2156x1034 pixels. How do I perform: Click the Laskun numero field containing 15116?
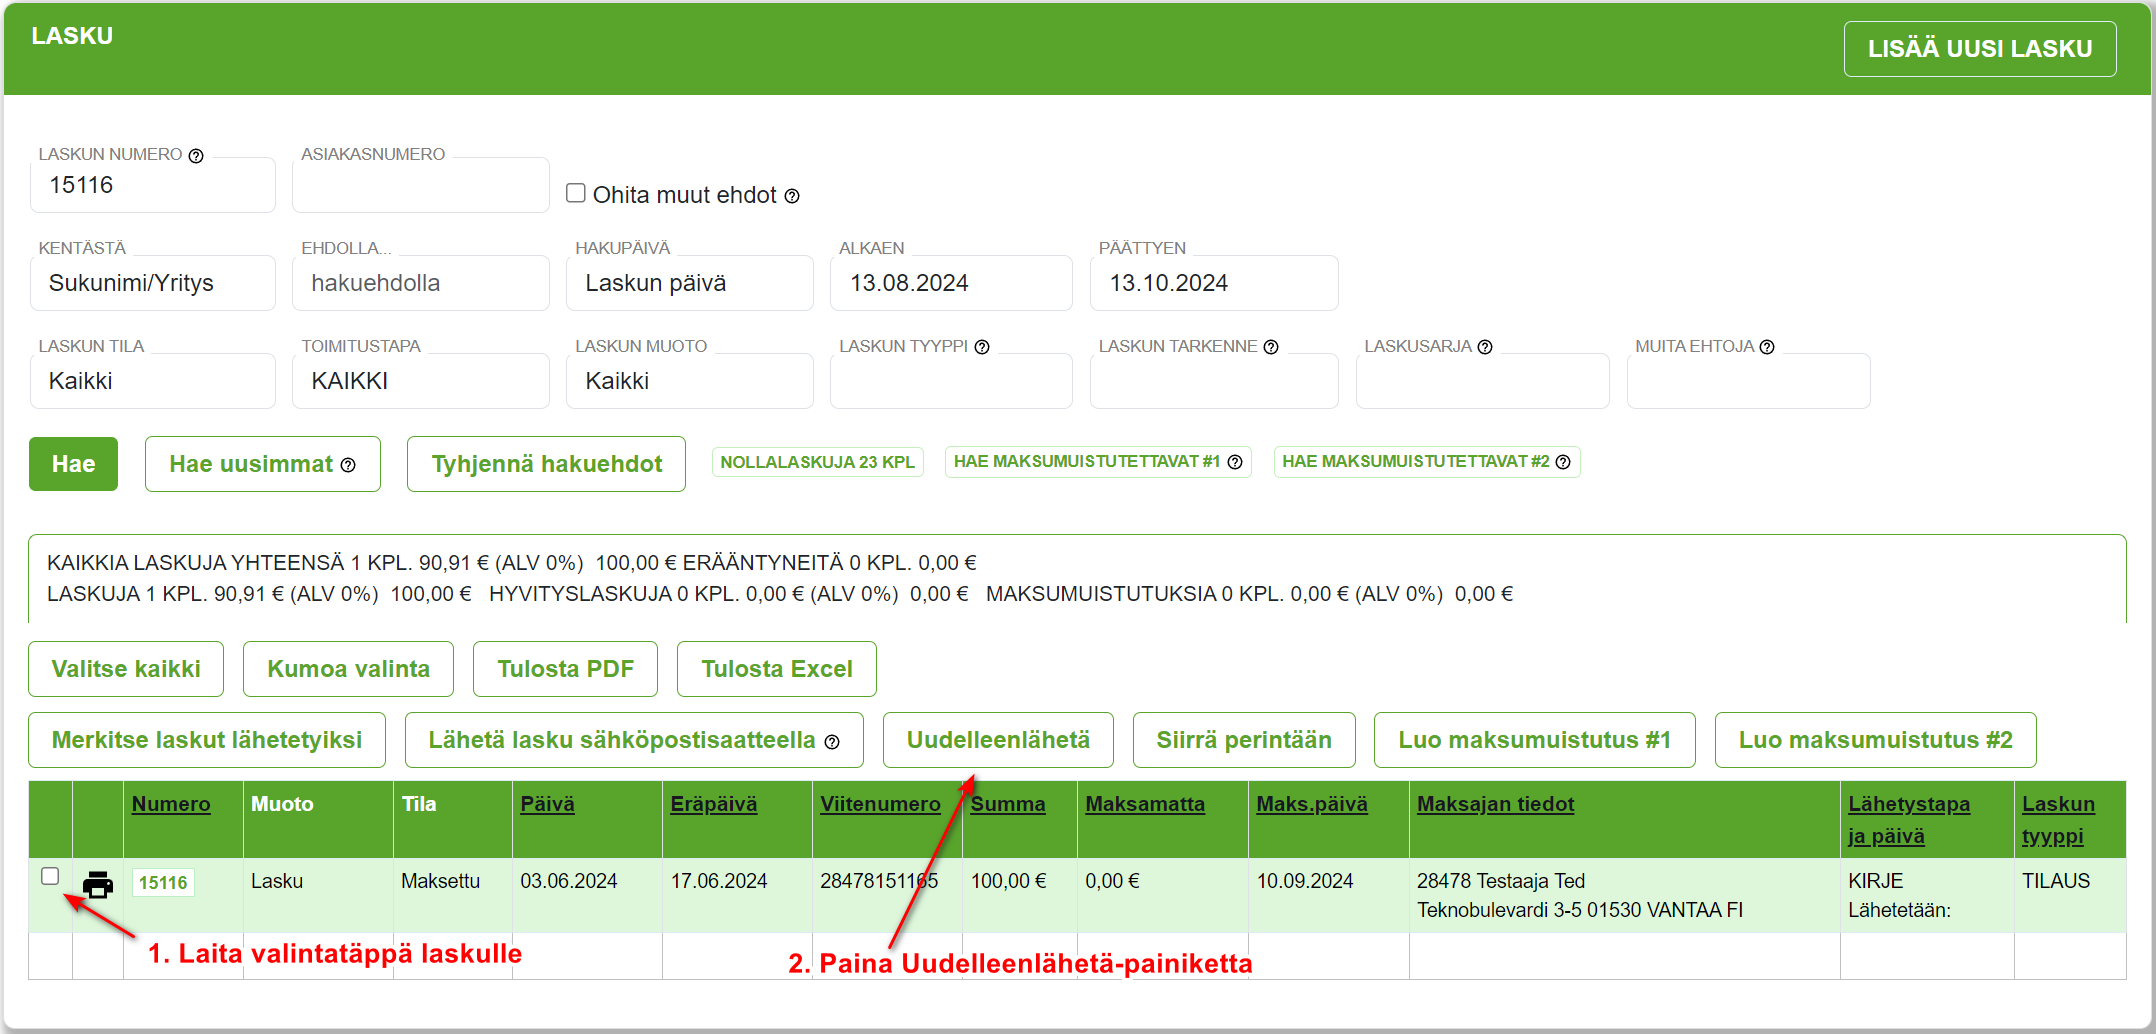[153, 185]
